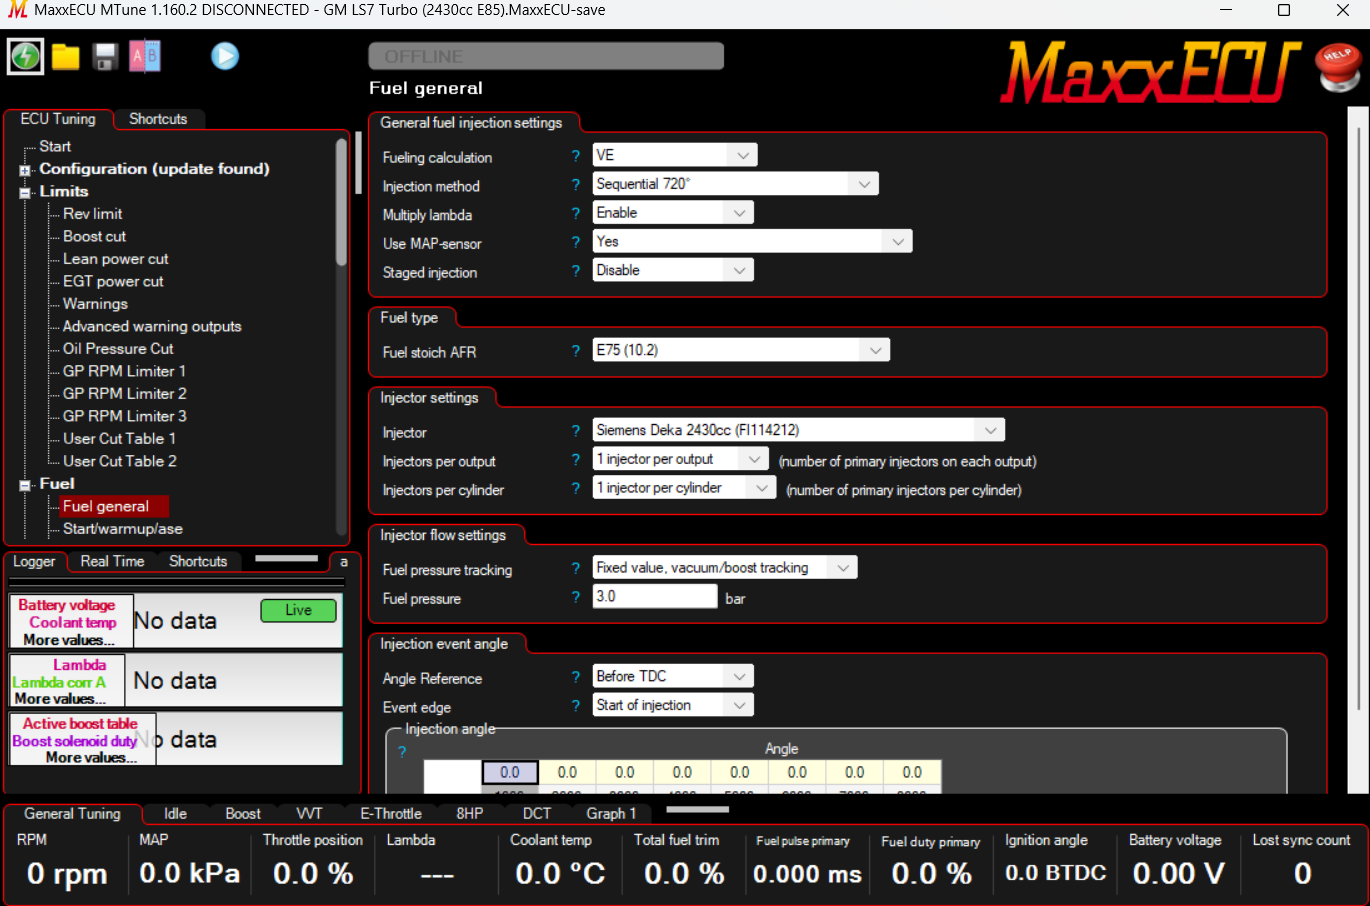Switch to the Logger tab

point(34,562)
